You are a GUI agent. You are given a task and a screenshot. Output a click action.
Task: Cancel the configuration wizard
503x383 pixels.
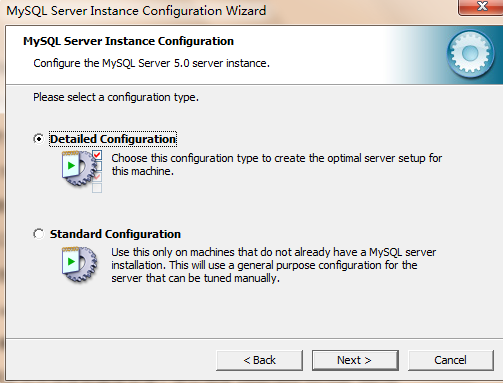450,360
